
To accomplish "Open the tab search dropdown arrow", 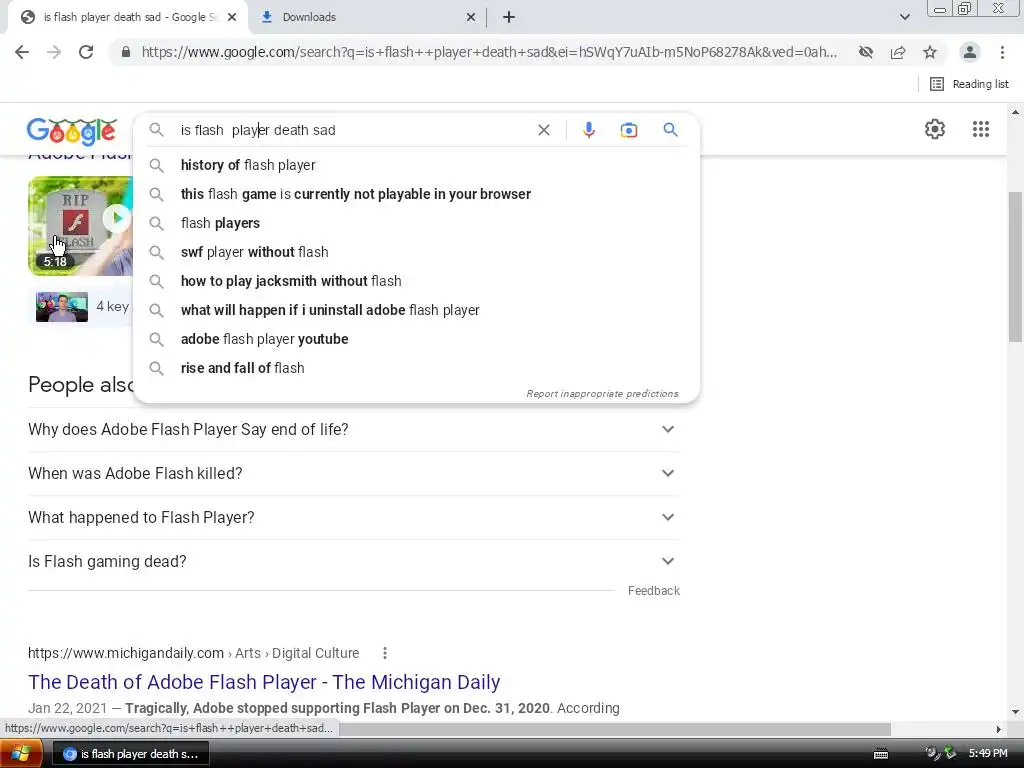I will [904, 17].
